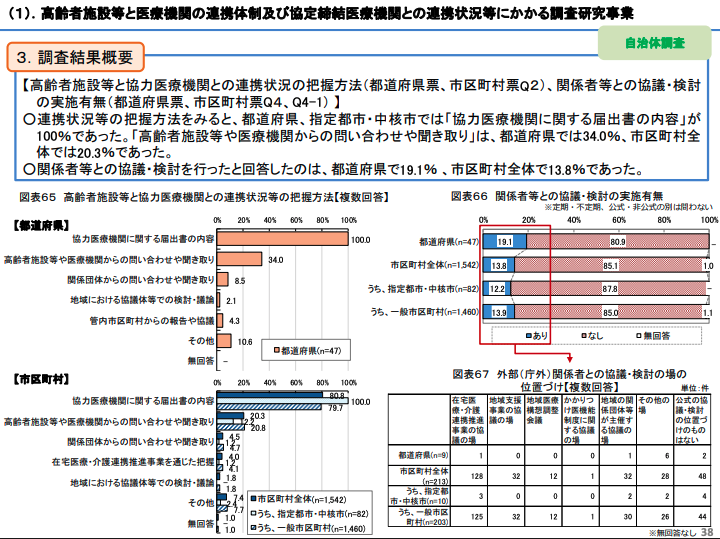Click the 85.1 red segment for 市区町村全体

[x=608, y=266]
